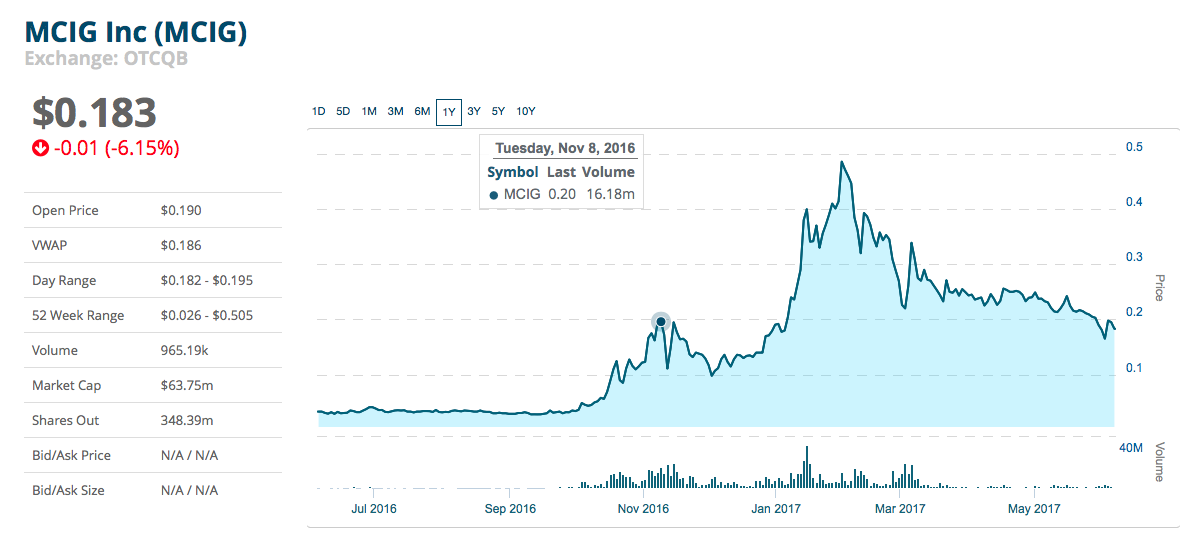Click the Nov 2016 axis label

pos(644,509)
